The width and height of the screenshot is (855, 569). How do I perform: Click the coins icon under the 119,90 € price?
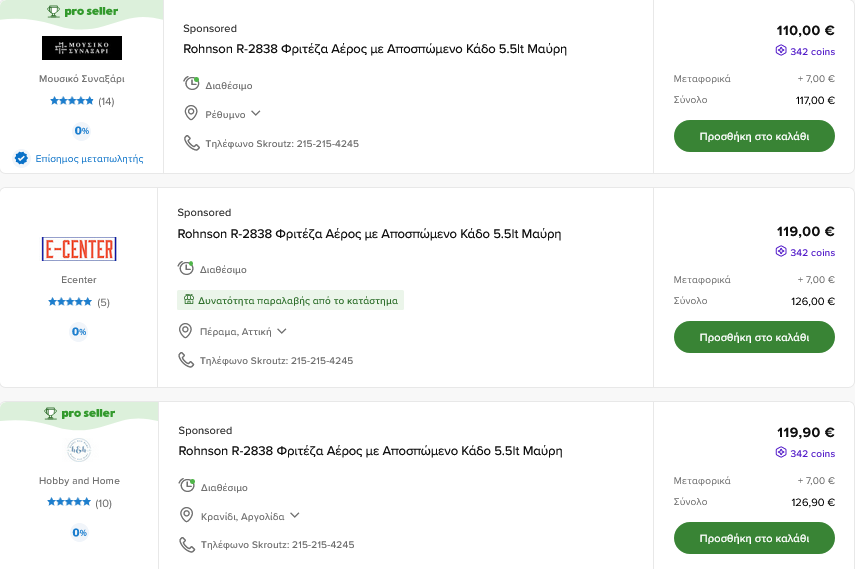(x=781, y=453)
